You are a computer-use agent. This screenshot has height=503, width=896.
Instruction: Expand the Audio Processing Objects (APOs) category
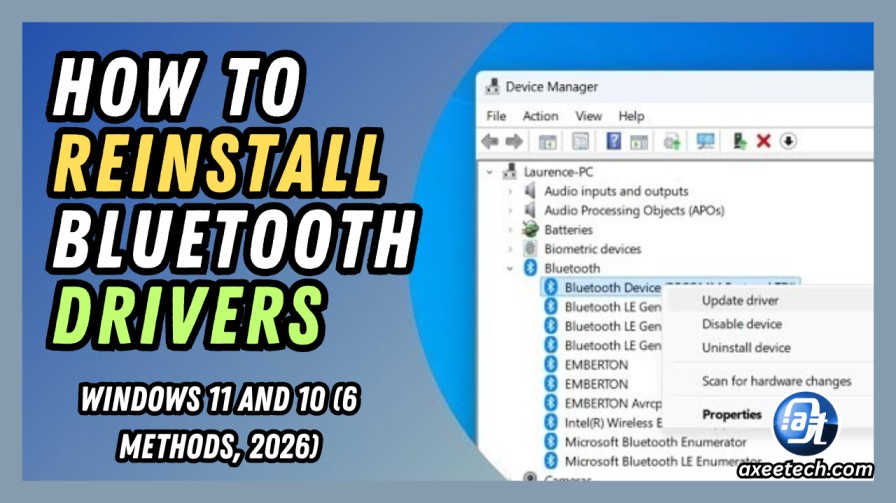(x=510, y=210)
